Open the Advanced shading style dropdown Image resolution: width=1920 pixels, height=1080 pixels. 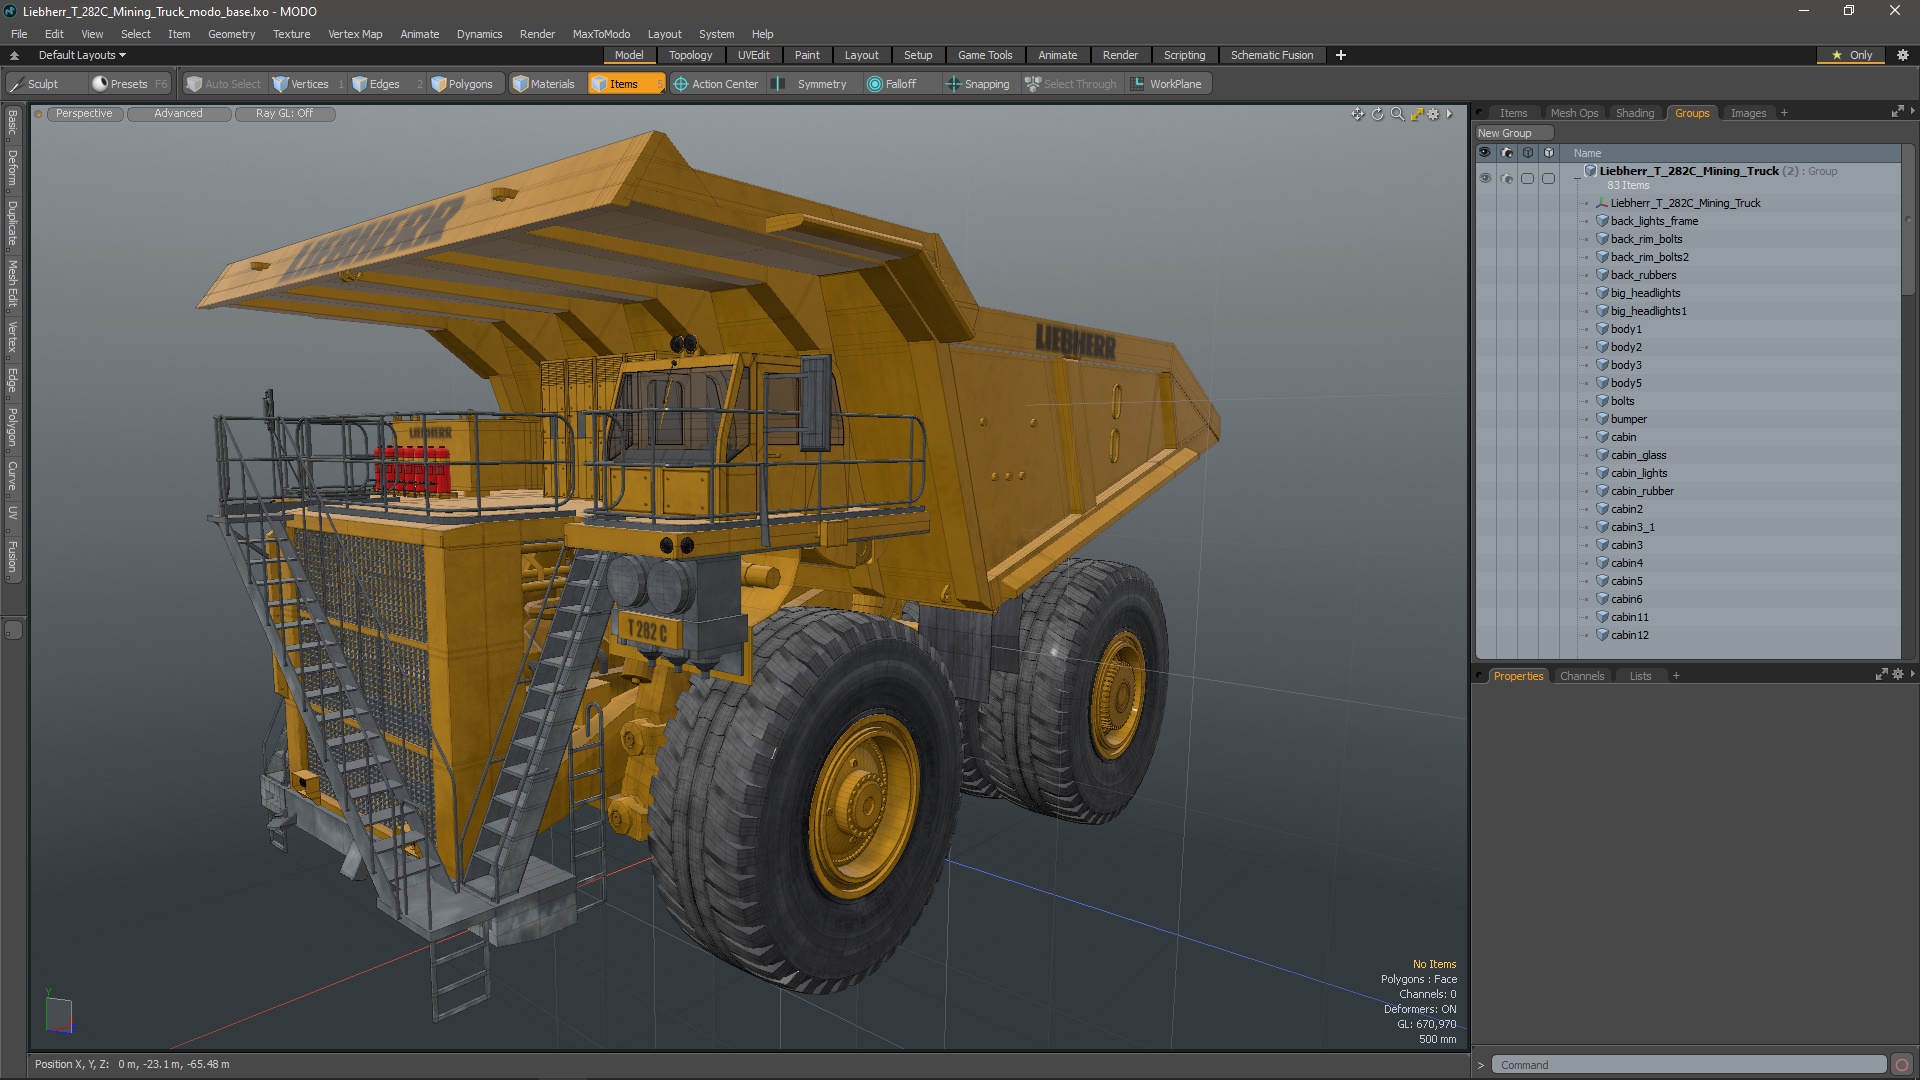178,113
